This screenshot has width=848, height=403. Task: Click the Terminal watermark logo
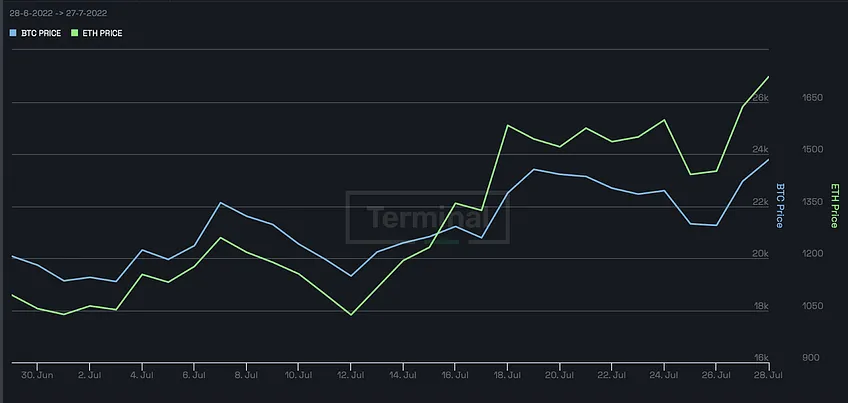pyautogui.click(x=427, y=217)
